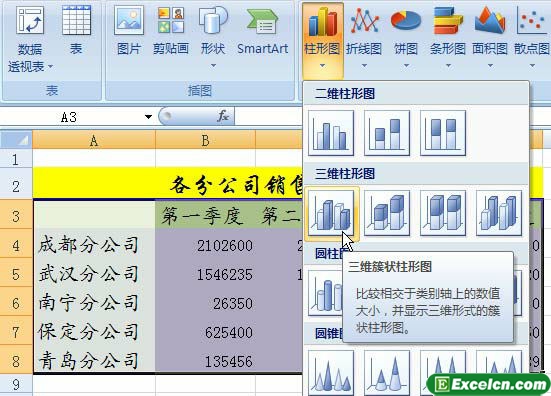Select row 8 header
This screenshot has height=396, width=551.
click(x=16, y=360)
